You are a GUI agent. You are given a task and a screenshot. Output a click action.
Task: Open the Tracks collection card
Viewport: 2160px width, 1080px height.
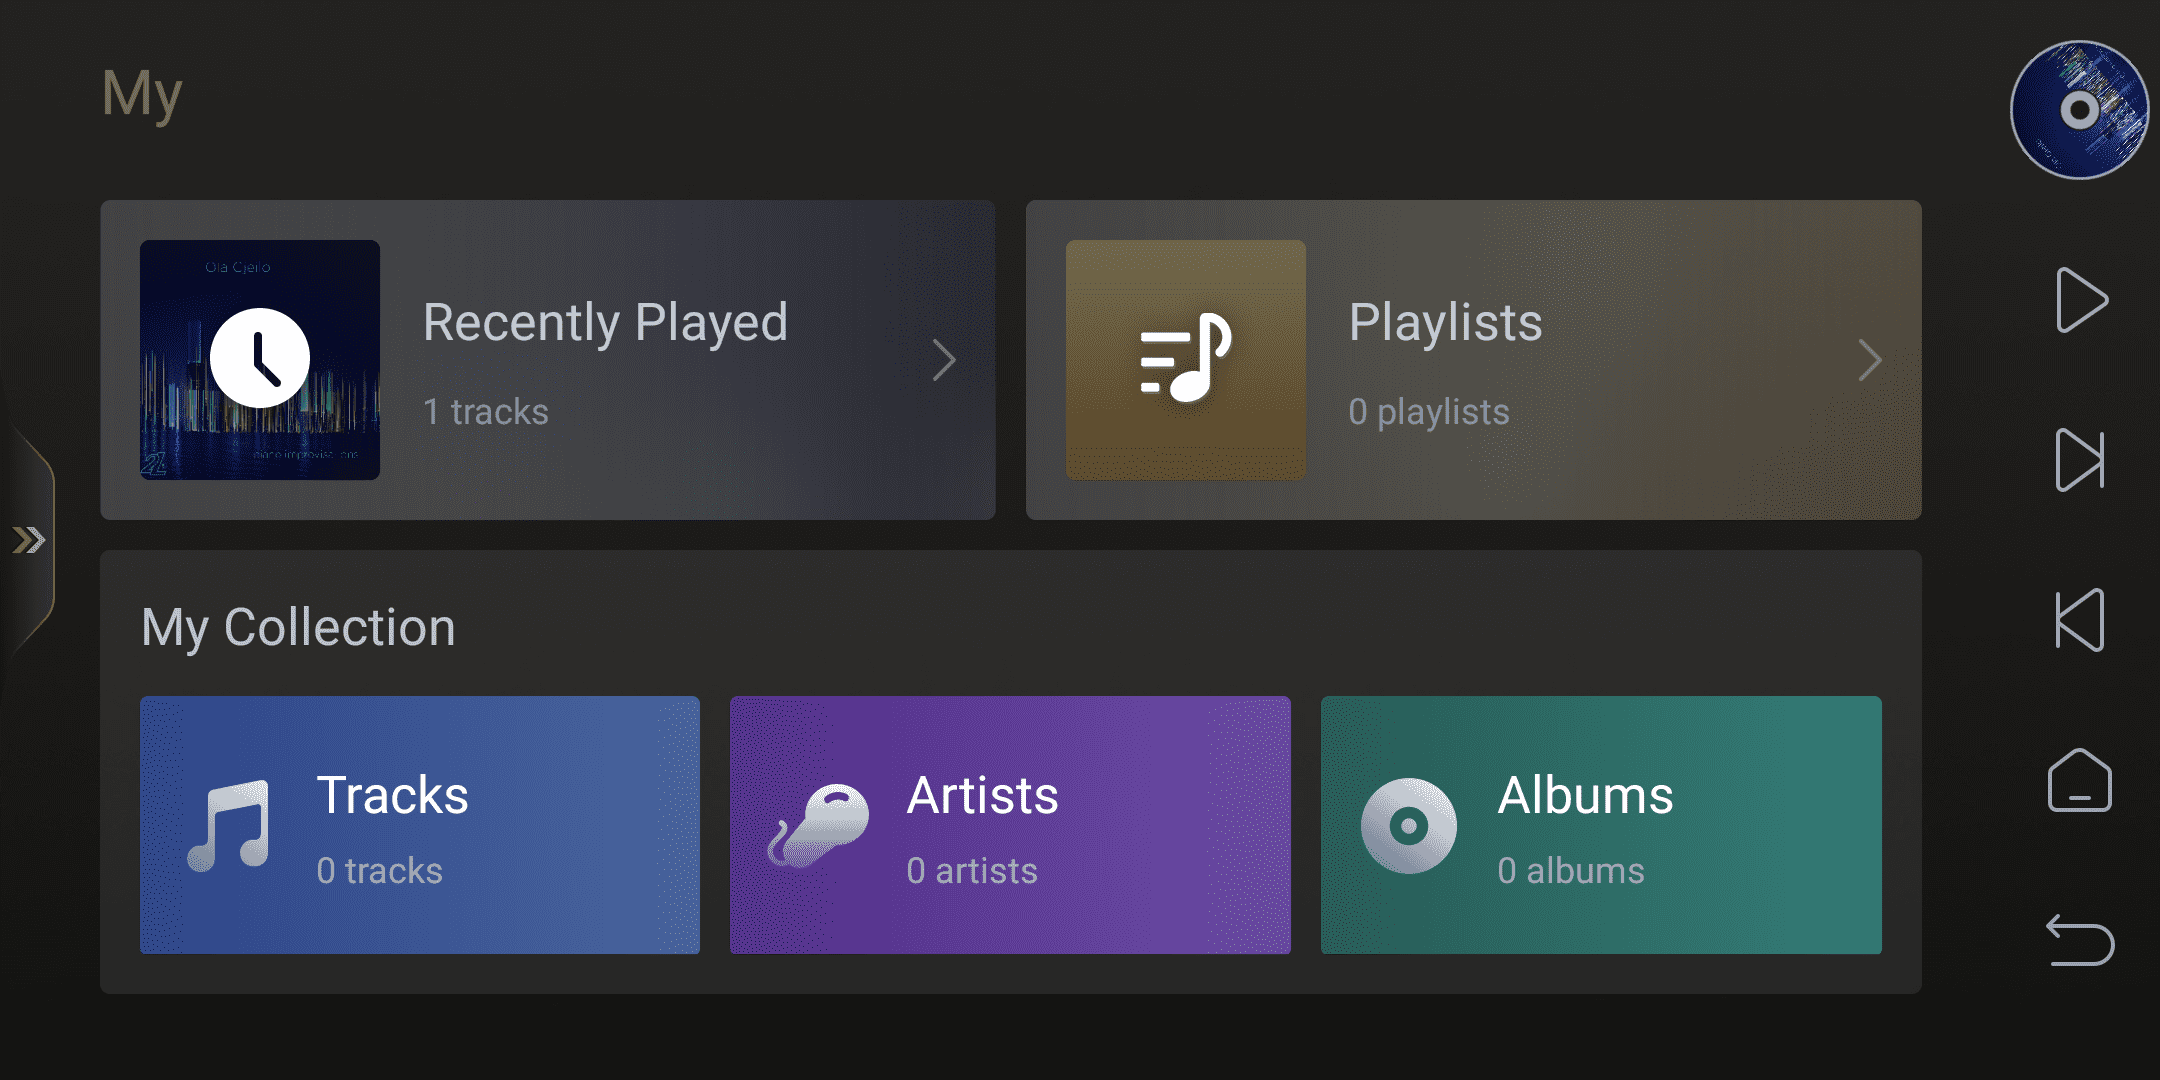[420, 825]
